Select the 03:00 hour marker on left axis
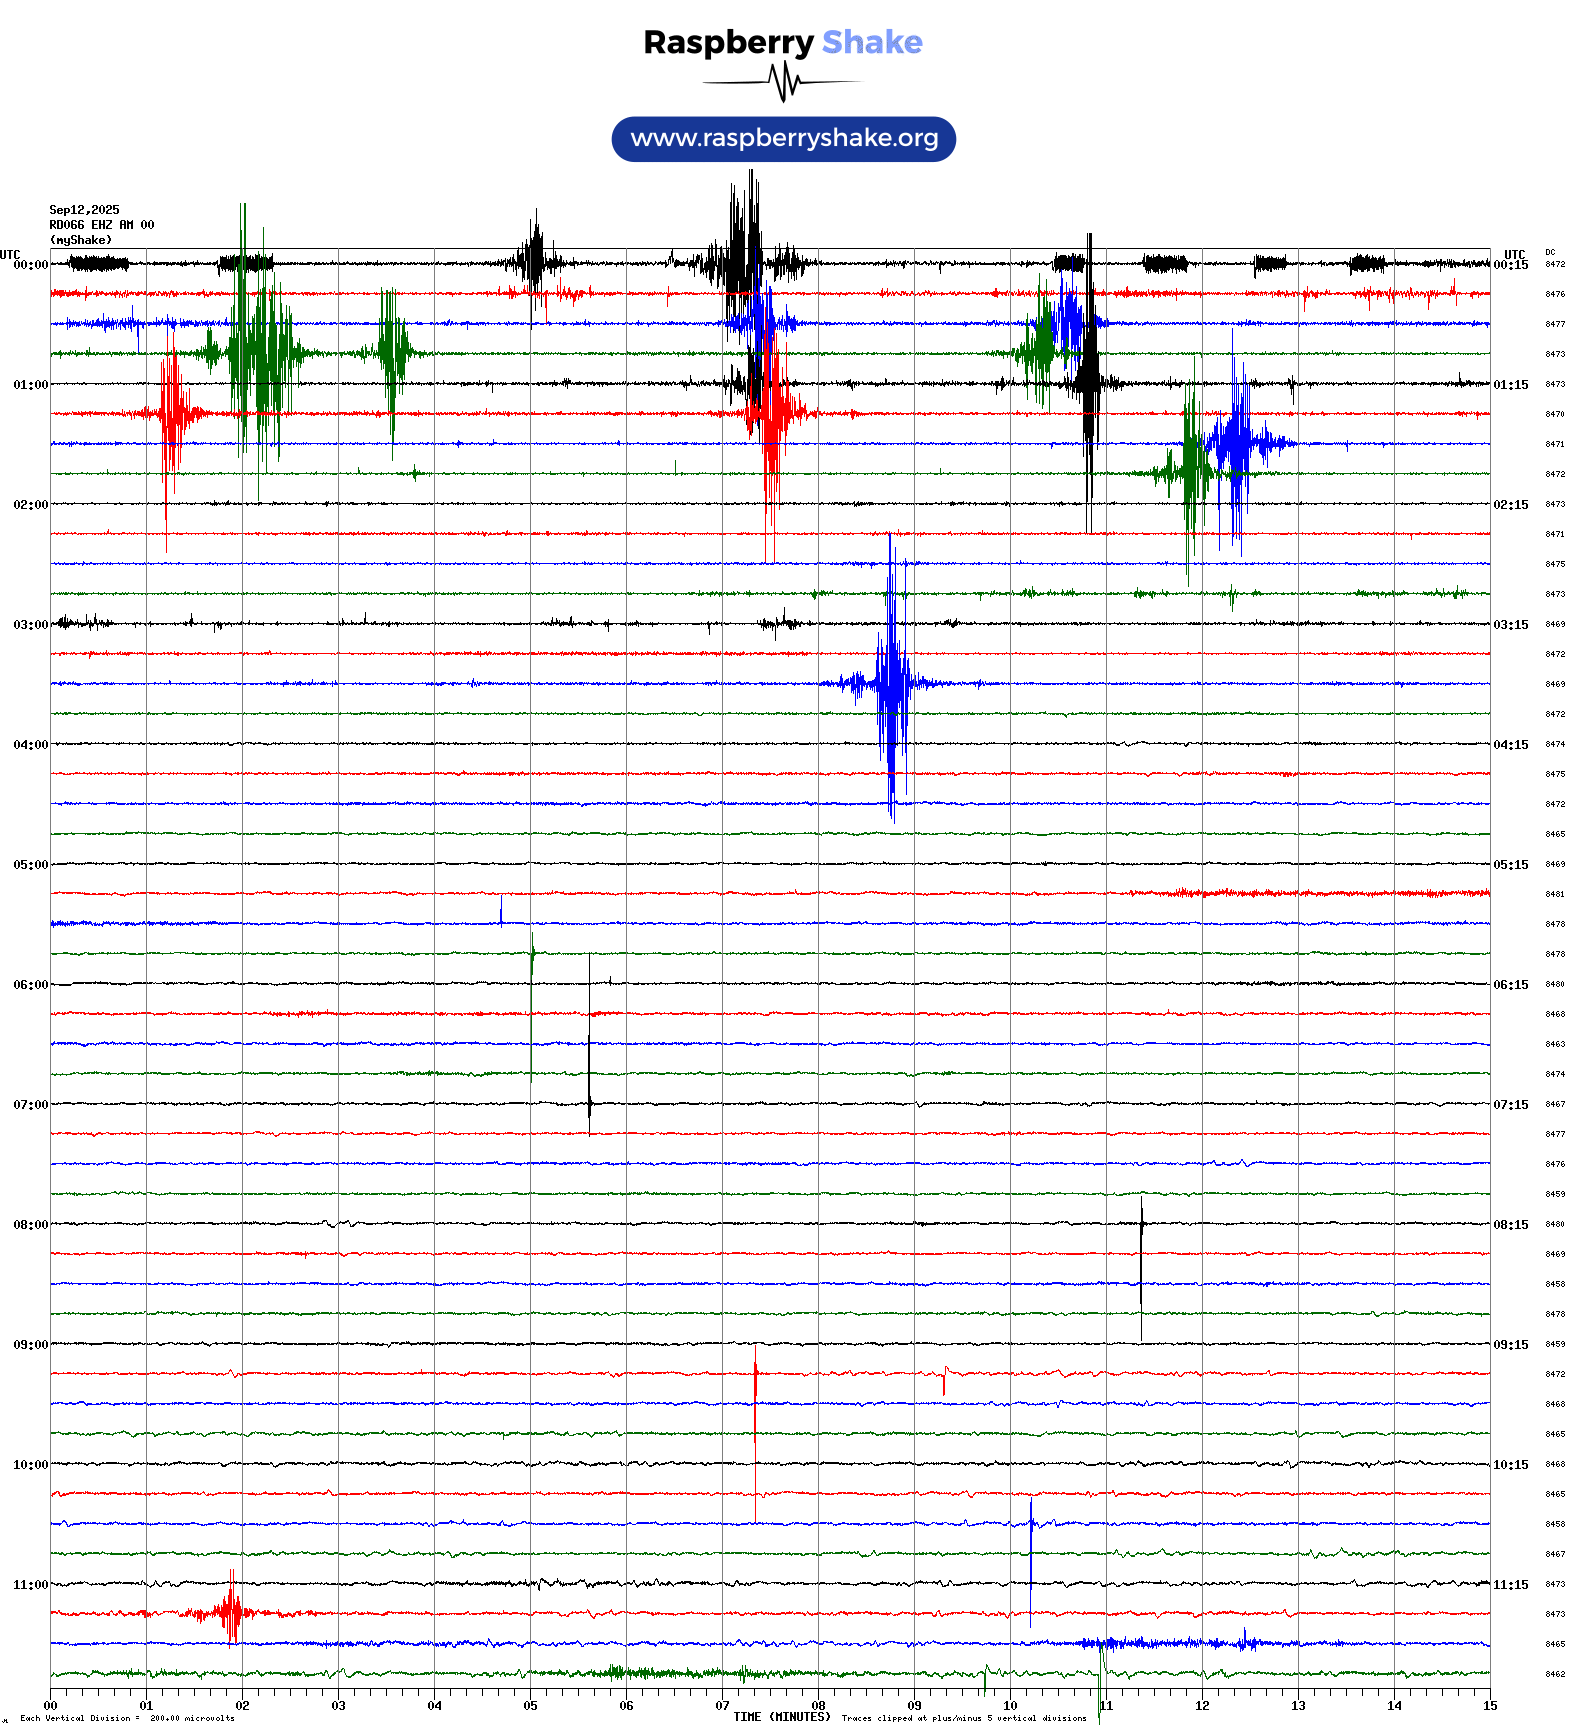This screenshot has width=1570, height=1732. pos(30,625)
